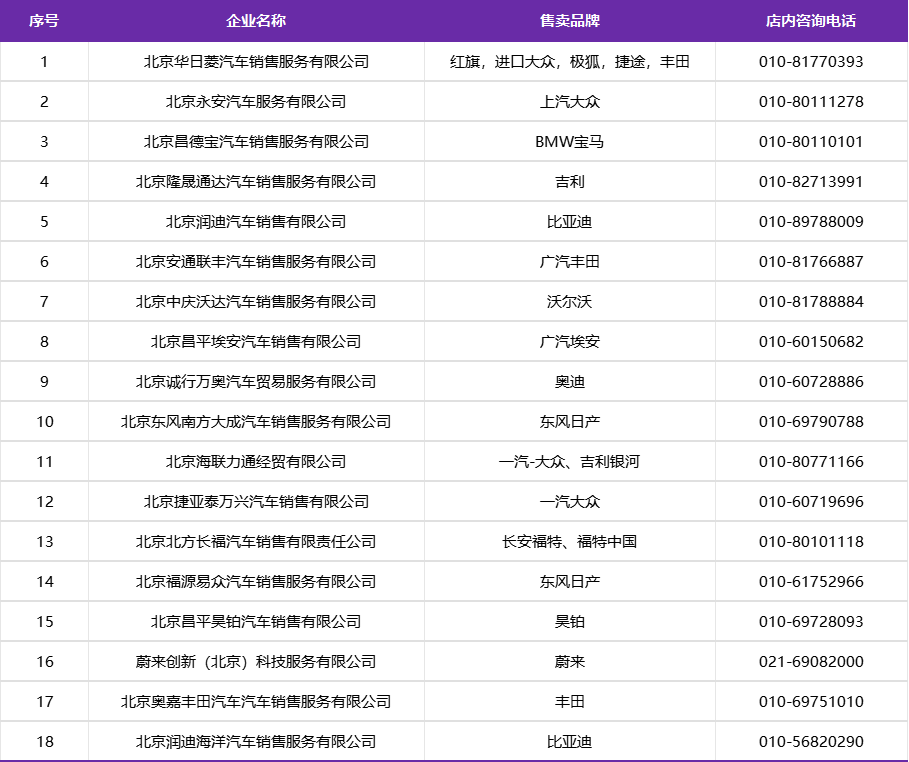Click the 售卖品牌 column header
This screenshot has width=909, height=762.
(x=570, y=21)
